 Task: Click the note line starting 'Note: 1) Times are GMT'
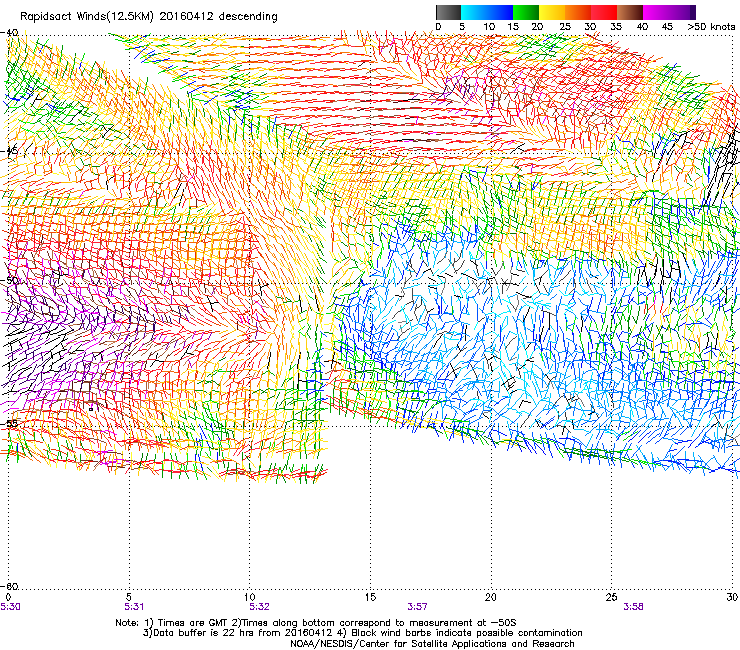coord(316,623)
